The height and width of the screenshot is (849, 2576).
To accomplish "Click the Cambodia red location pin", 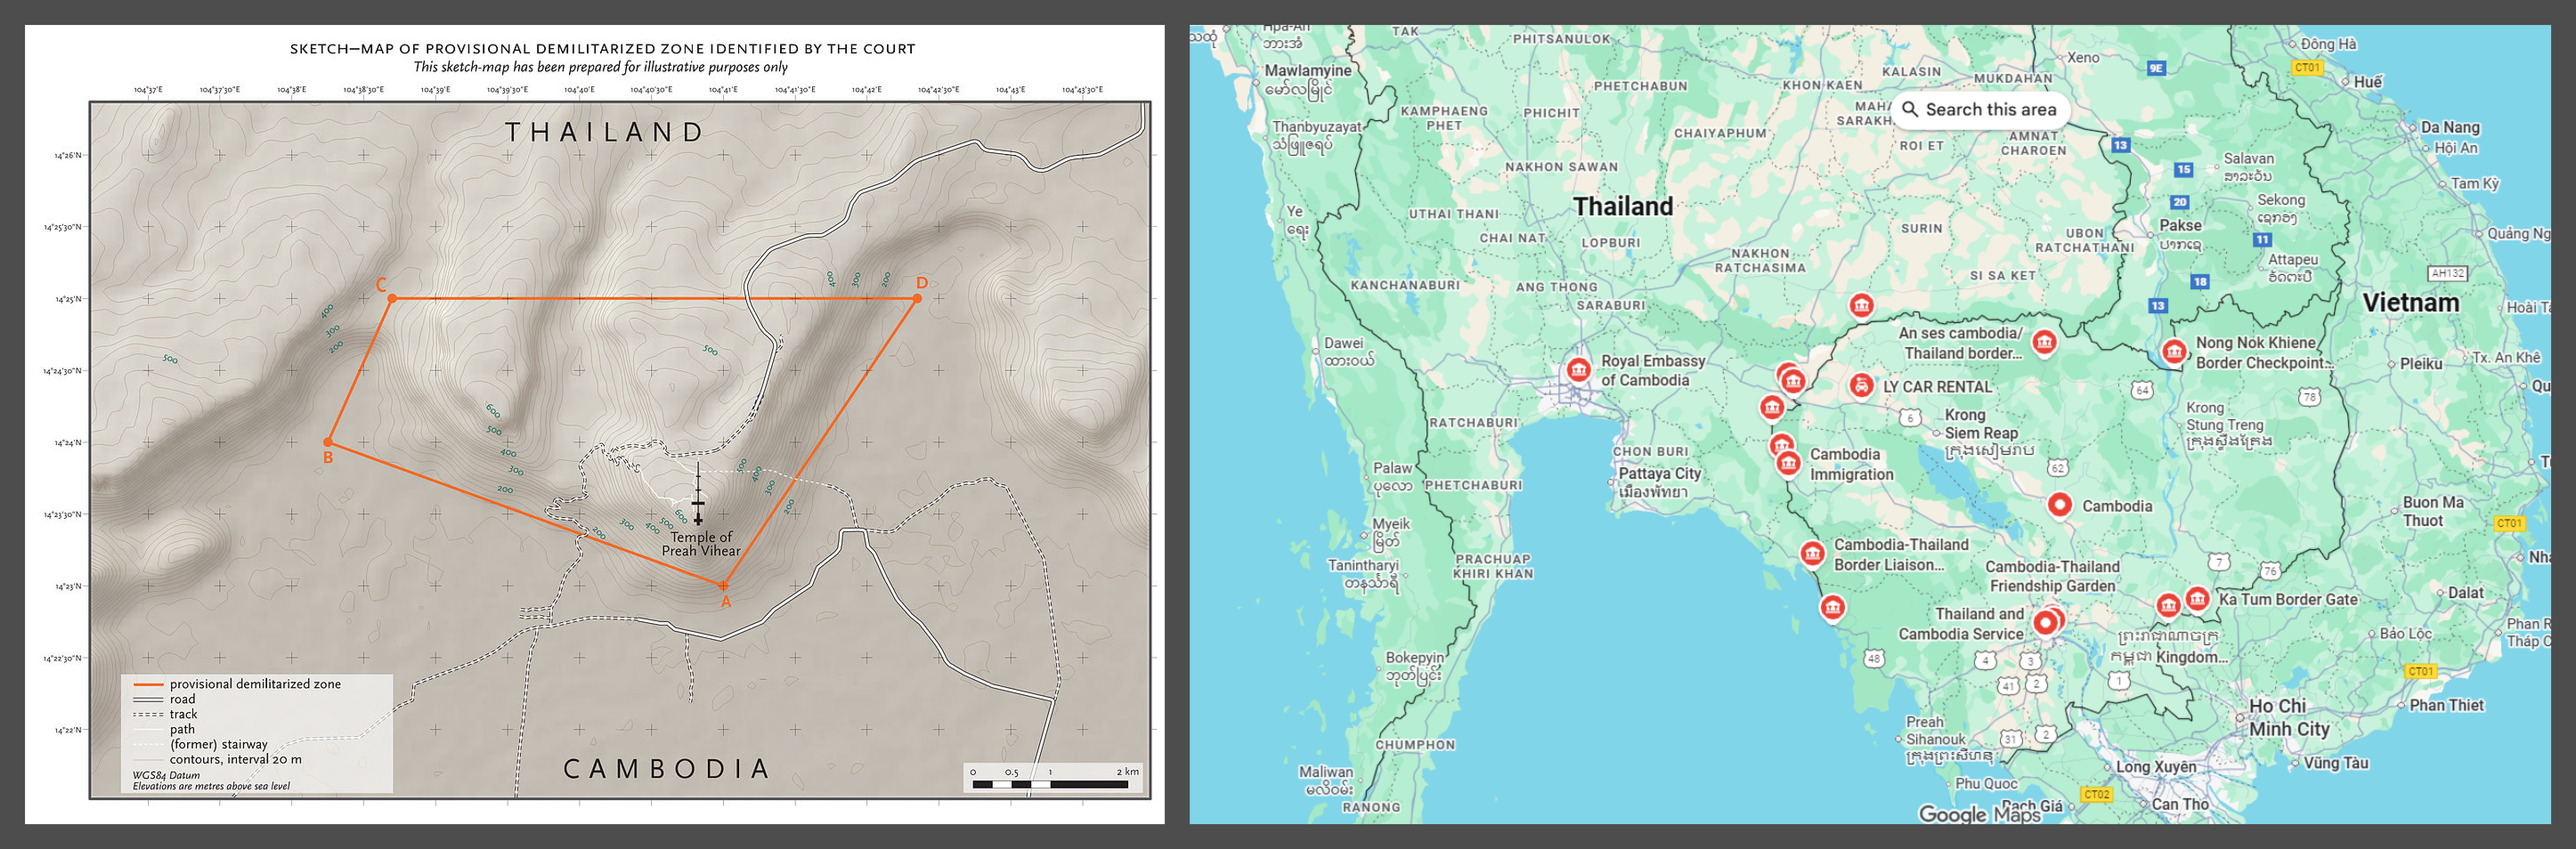I will pyautogui.click(x=2059, y=505).
